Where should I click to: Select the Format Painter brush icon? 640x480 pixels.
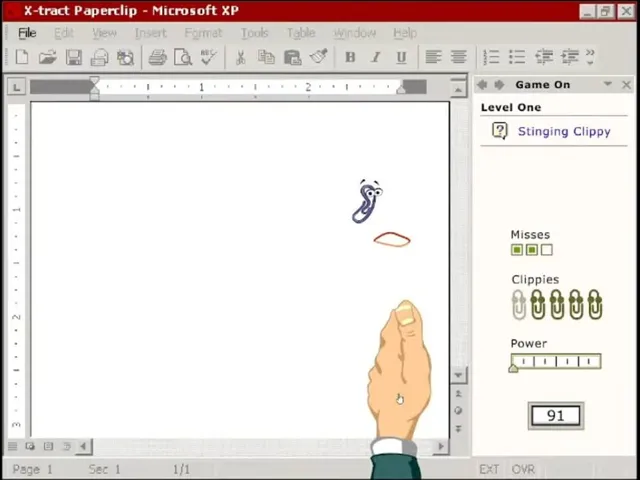(319, 56)
